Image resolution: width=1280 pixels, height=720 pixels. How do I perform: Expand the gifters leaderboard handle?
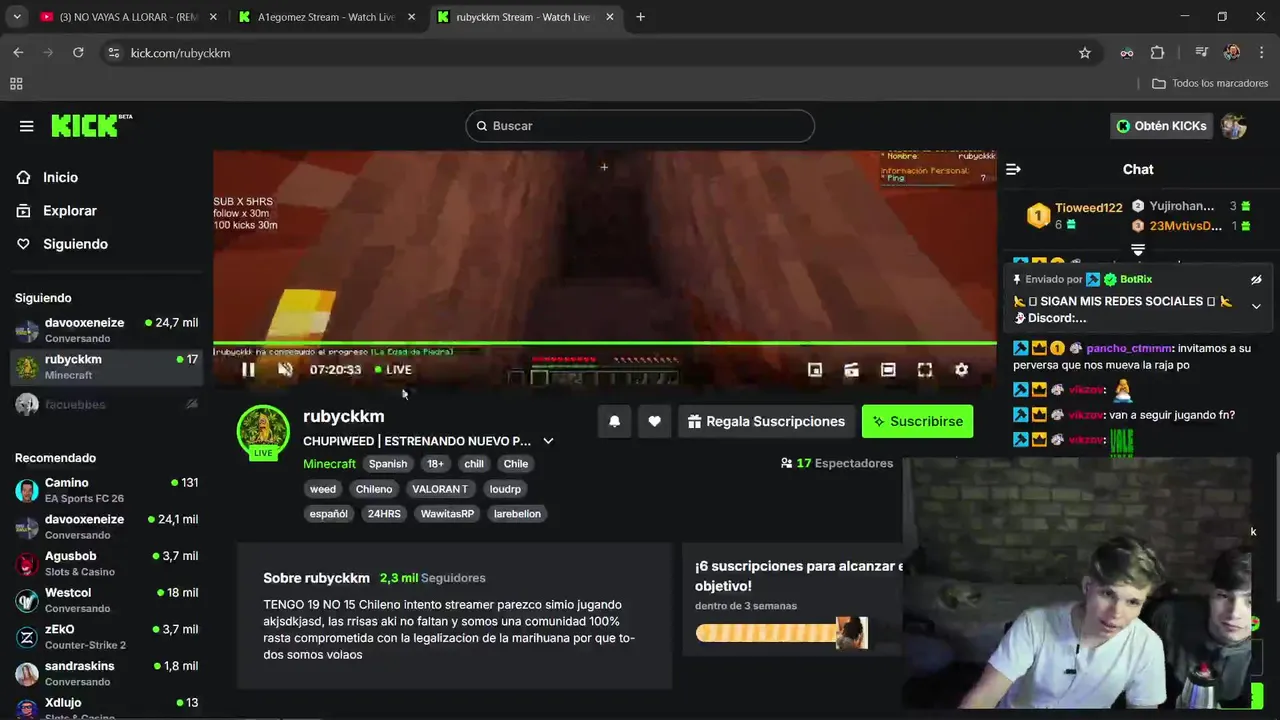point(1138,249)
